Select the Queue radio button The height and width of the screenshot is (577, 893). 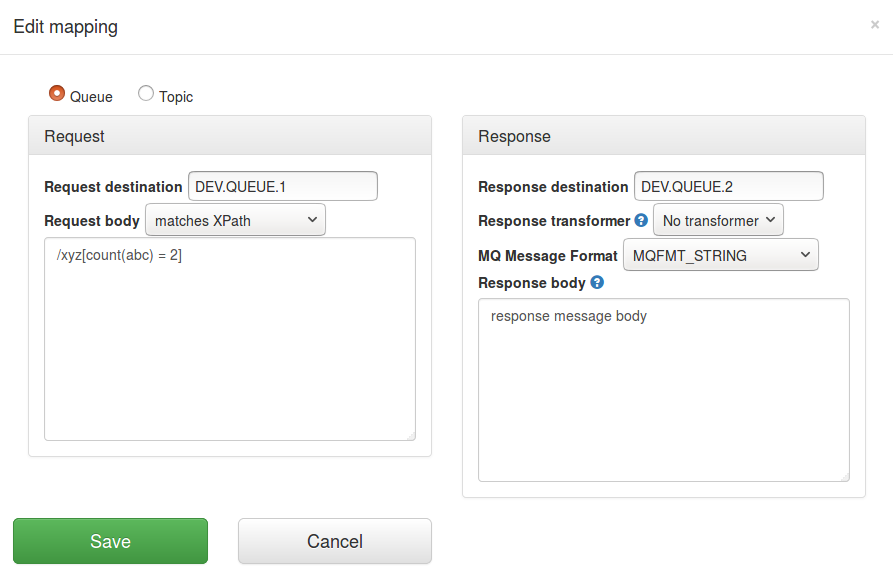pos(57,93)
